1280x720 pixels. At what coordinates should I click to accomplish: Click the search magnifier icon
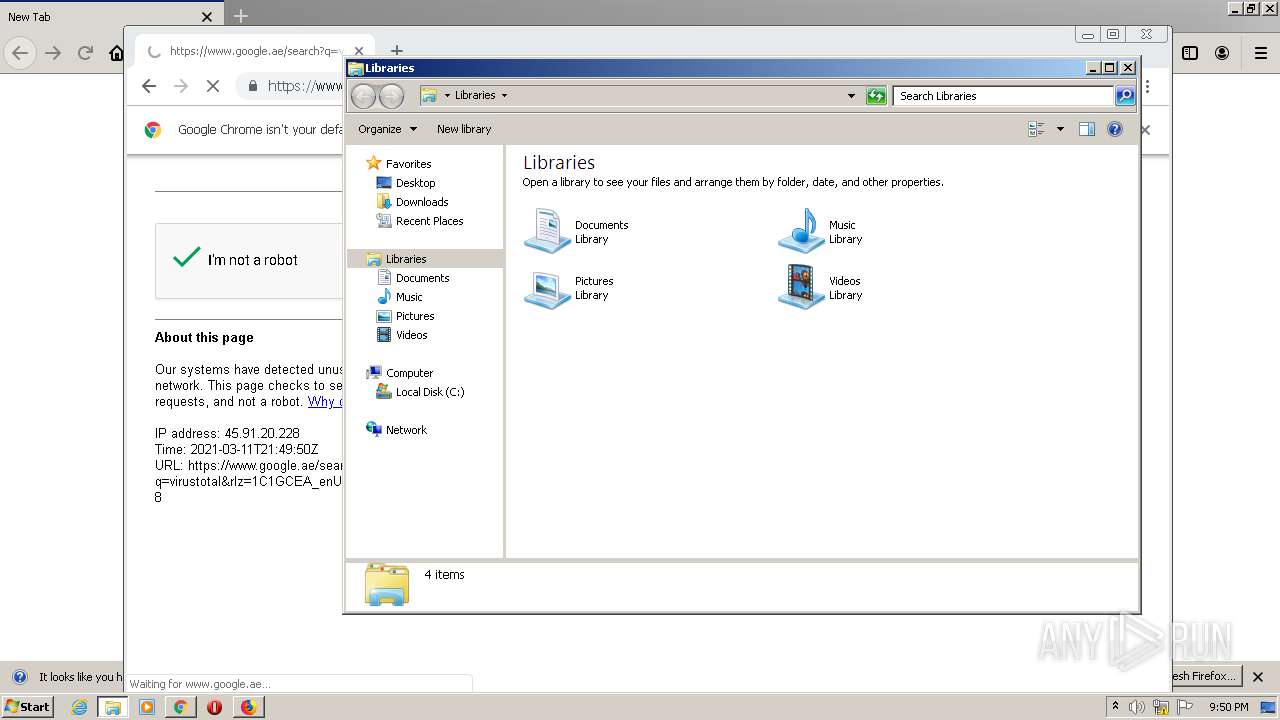(x=1125, y=96)
